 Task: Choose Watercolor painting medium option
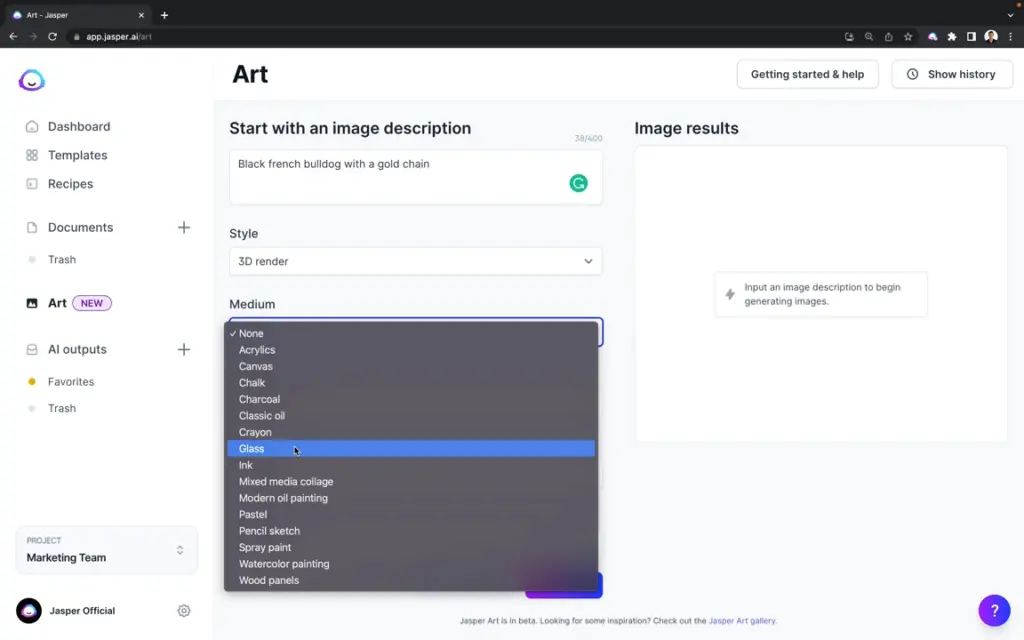click(x=284, y=564)
